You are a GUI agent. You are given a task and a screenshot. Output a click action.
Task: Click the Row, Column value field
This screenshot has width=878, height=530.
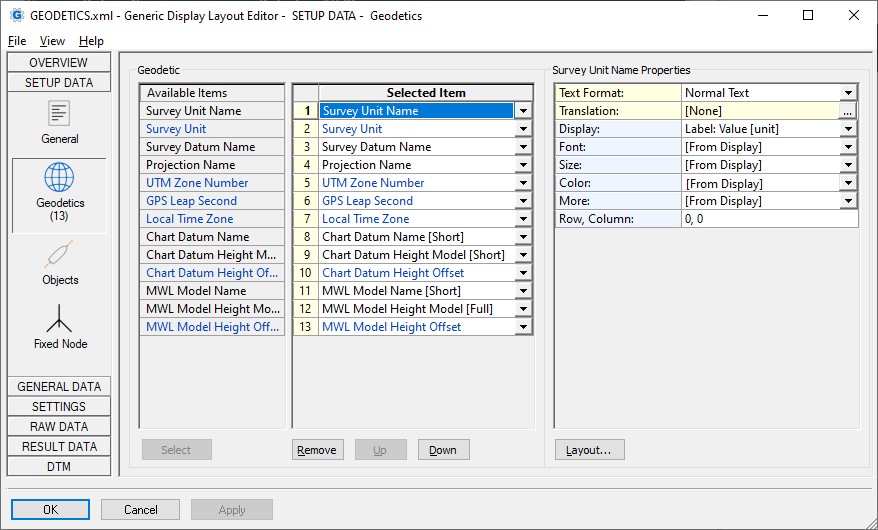[x=768, y=219]
